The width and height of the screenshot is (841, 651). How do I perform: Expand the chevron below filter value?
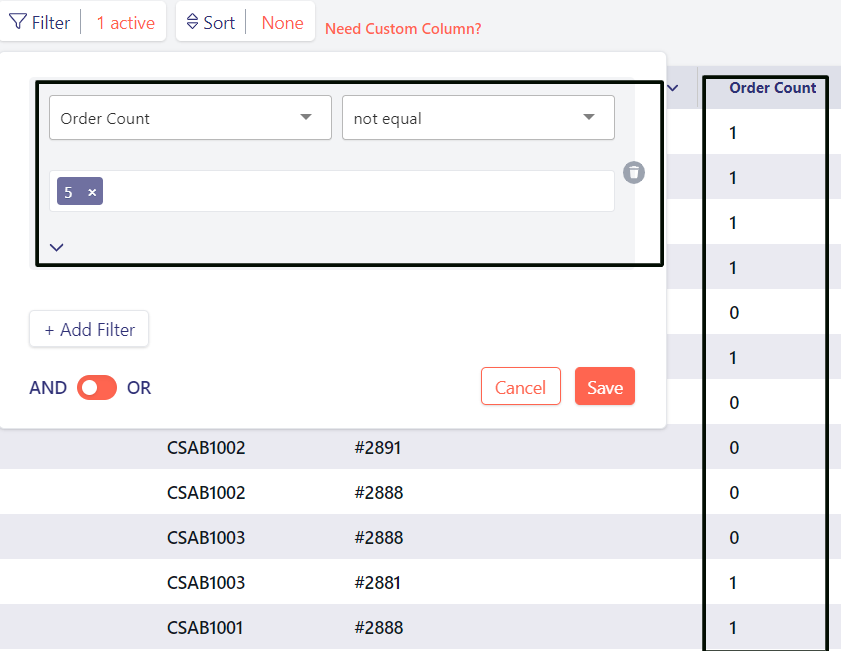tap(57, 247)
